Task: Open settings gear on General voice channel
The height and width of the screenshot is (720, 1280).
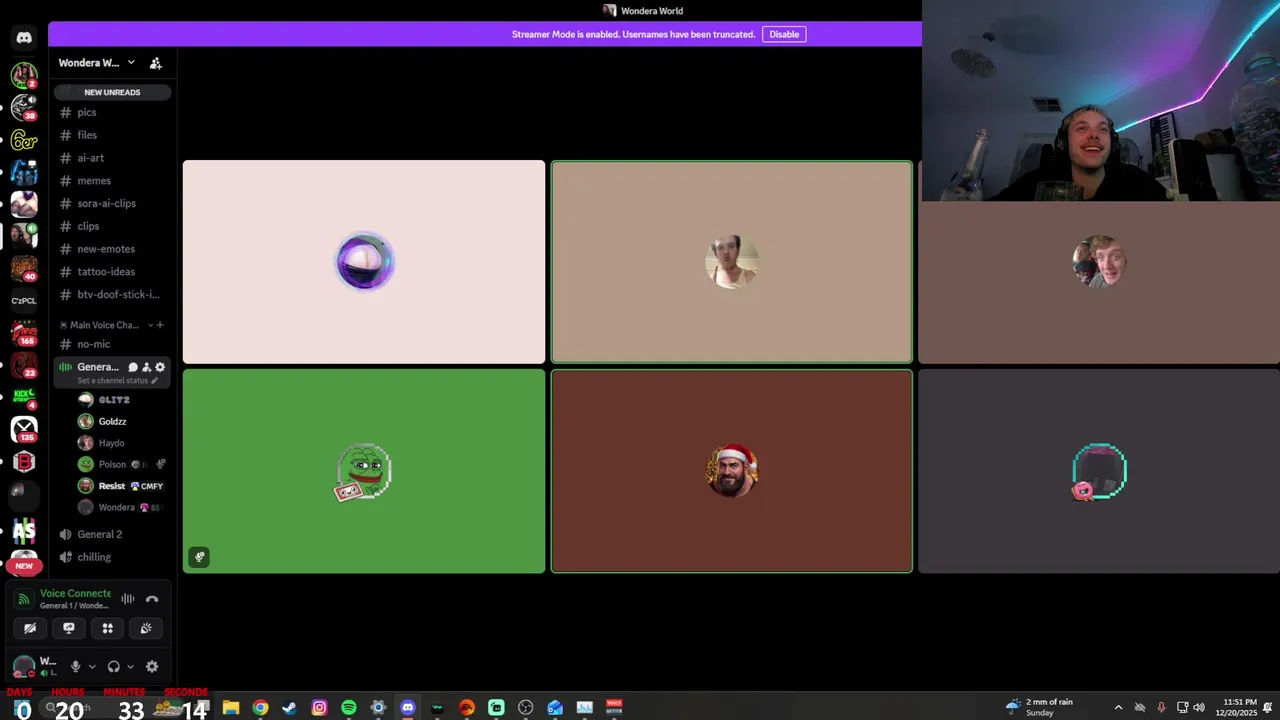Action: (x=160, y=367)
